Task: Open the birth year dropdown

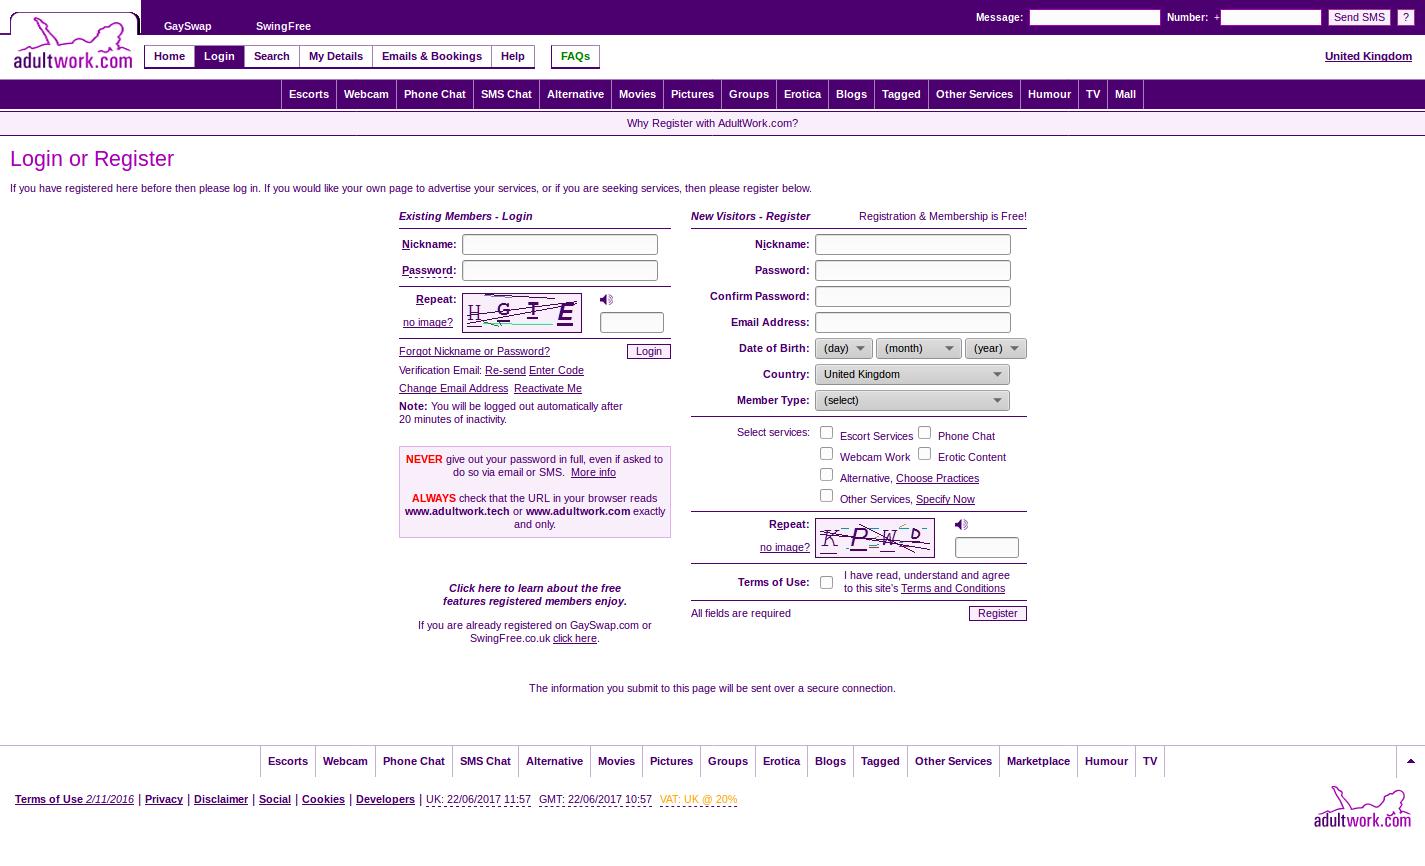Action: pyautogui.click(x=996, y=349)
